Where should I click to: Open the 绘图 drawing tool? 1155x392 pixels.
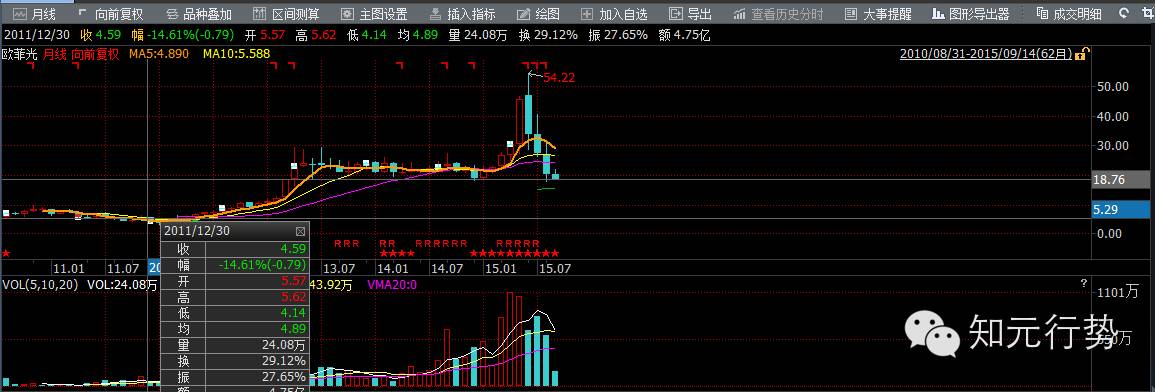coord(538,14)
